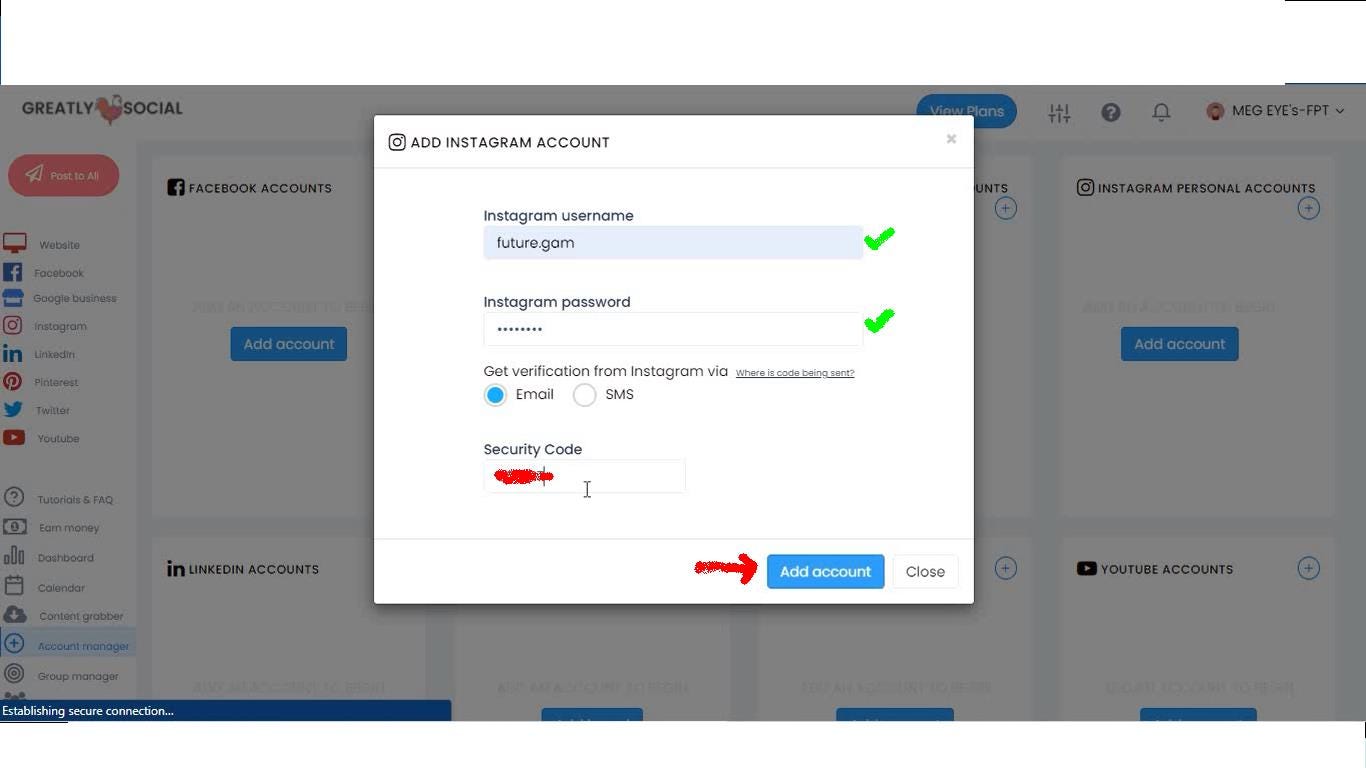
Task: Click the Instagram password field
Action: tap(673, 329)
